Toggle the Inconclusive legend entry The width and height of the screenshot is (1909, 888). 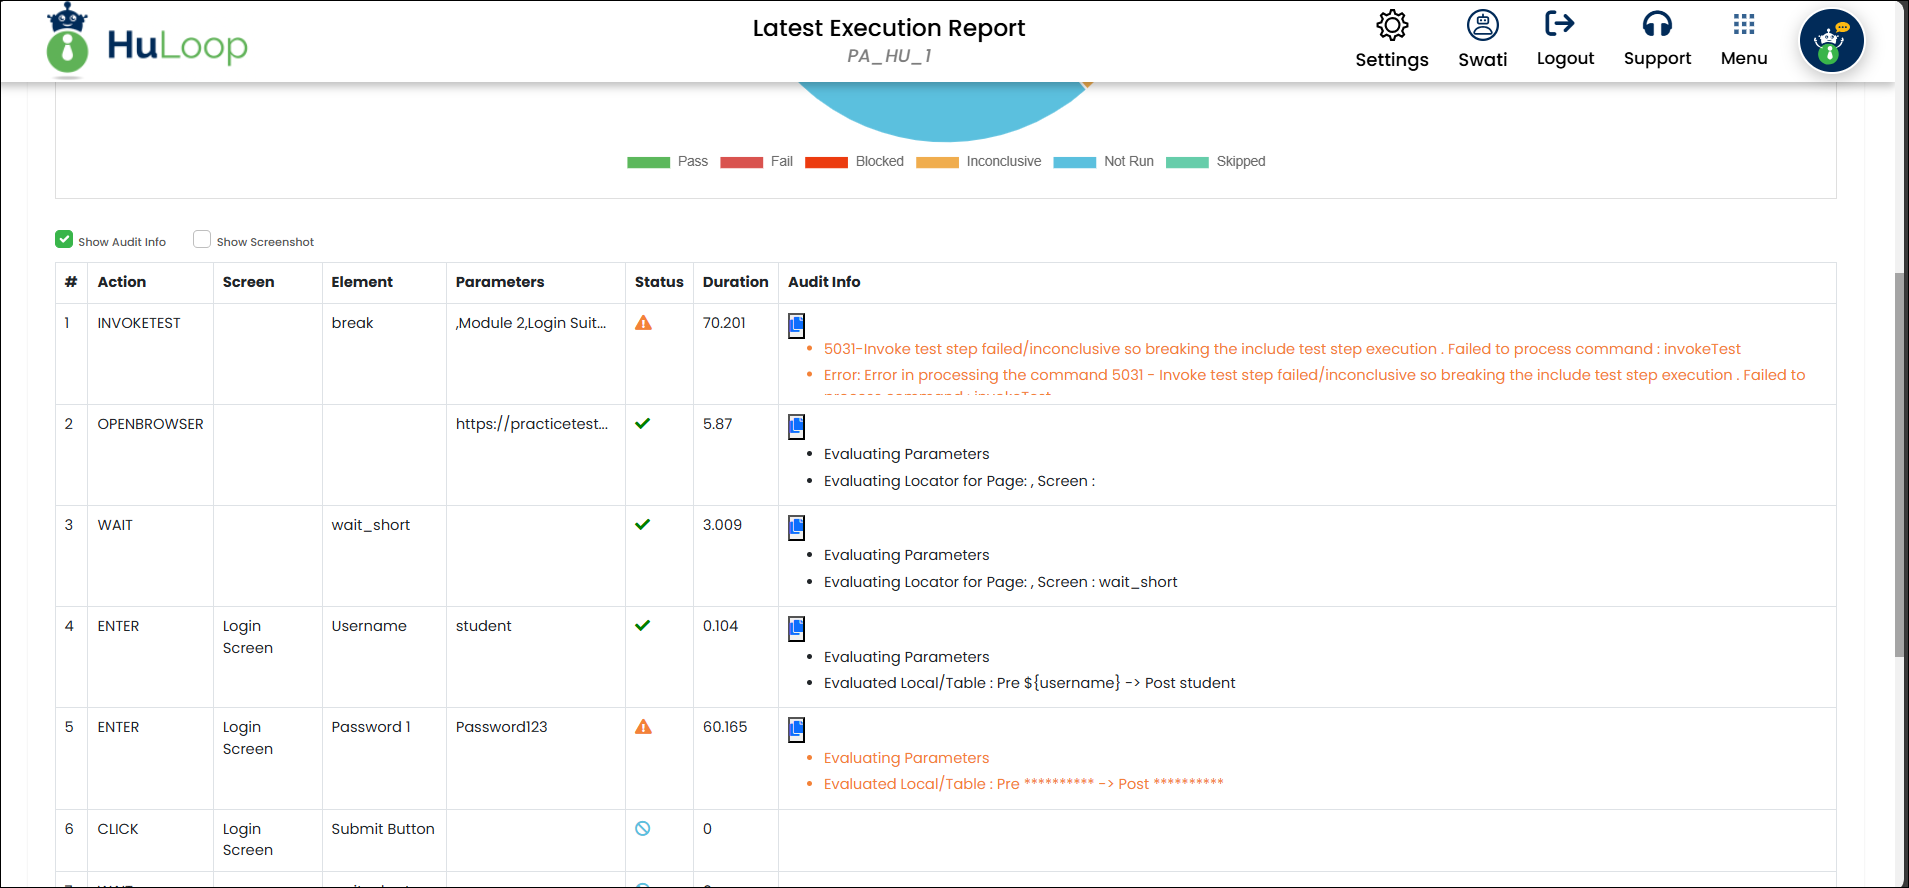tap(978, 162)
